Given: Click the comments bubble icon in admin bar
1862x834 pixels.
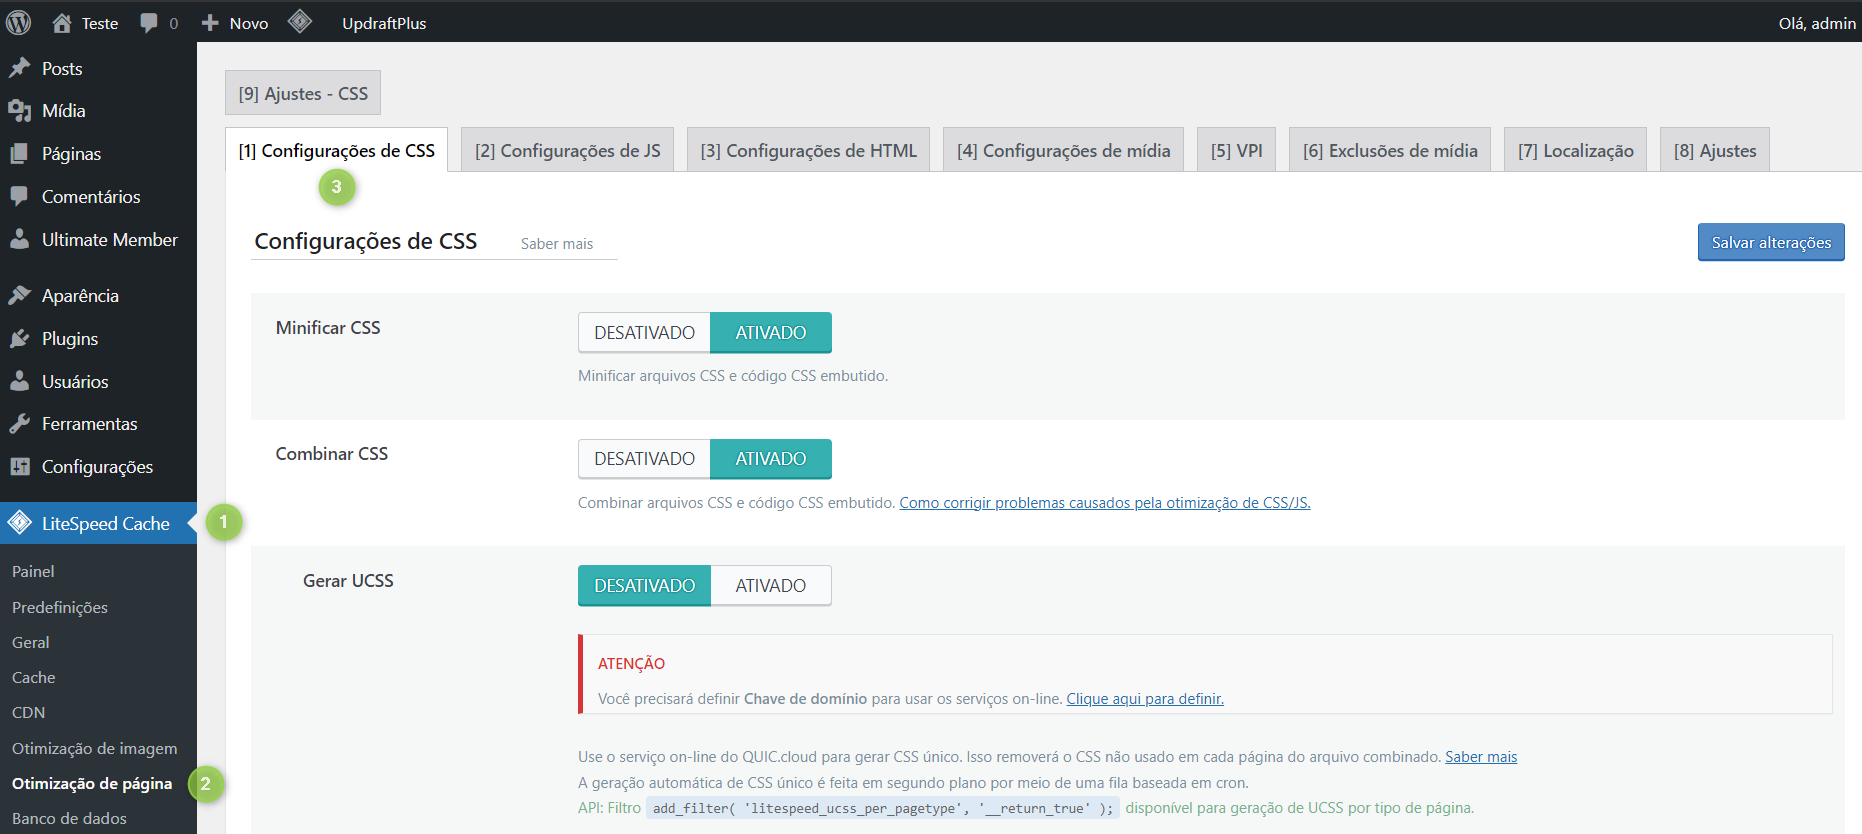Looking at the screenshot, I should pyautogui.click(x=149, y=23).
